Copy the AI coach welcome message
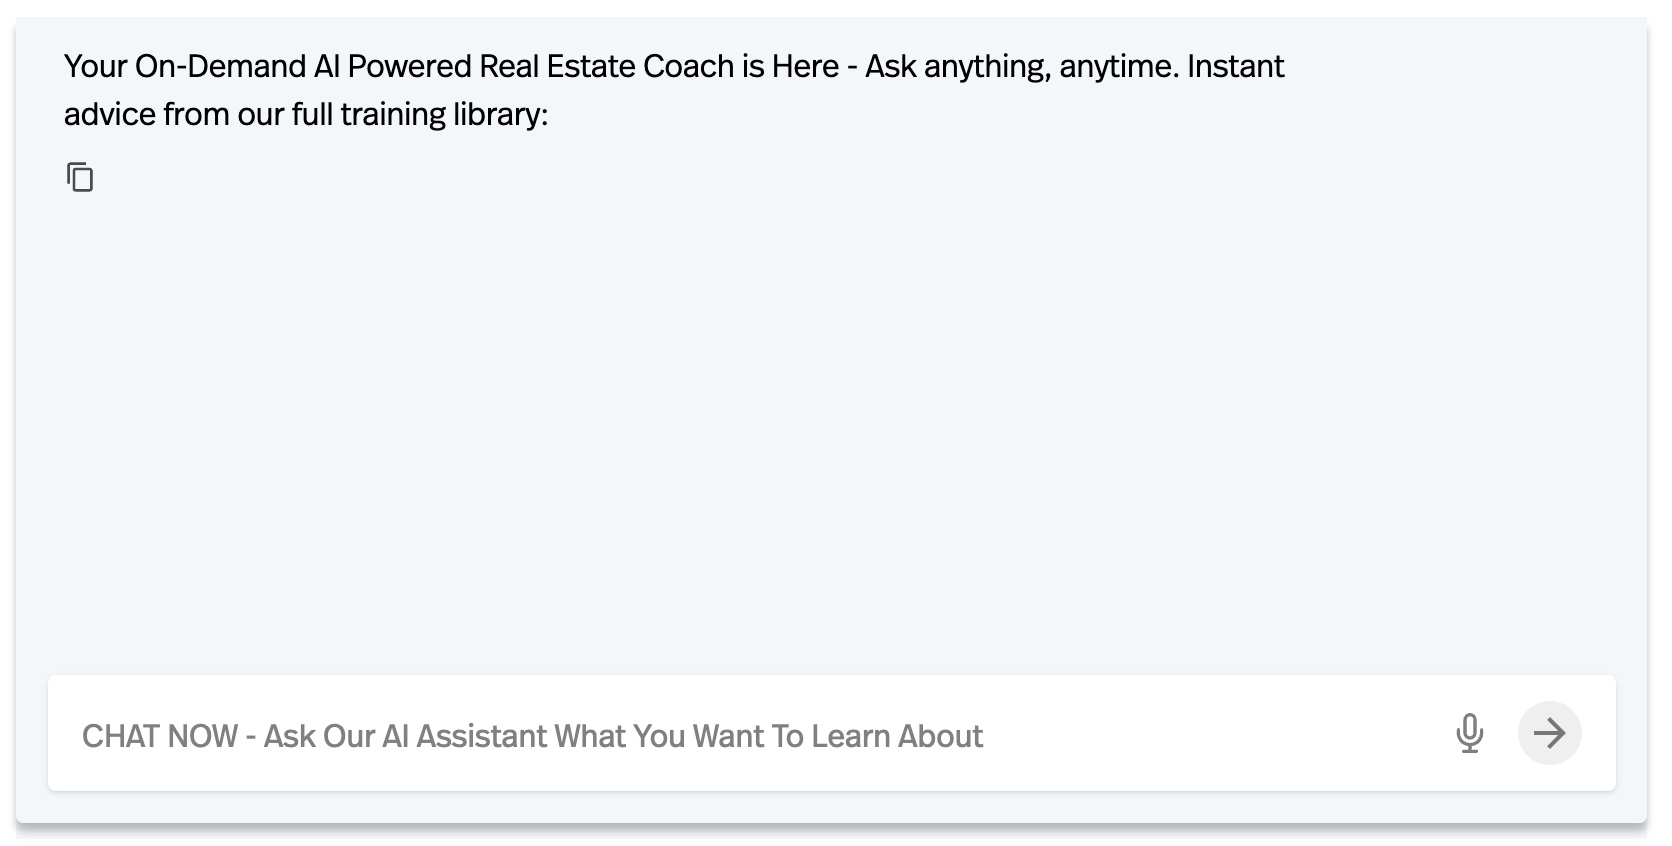Screen dimensions: 1672x846 point(80,177)
